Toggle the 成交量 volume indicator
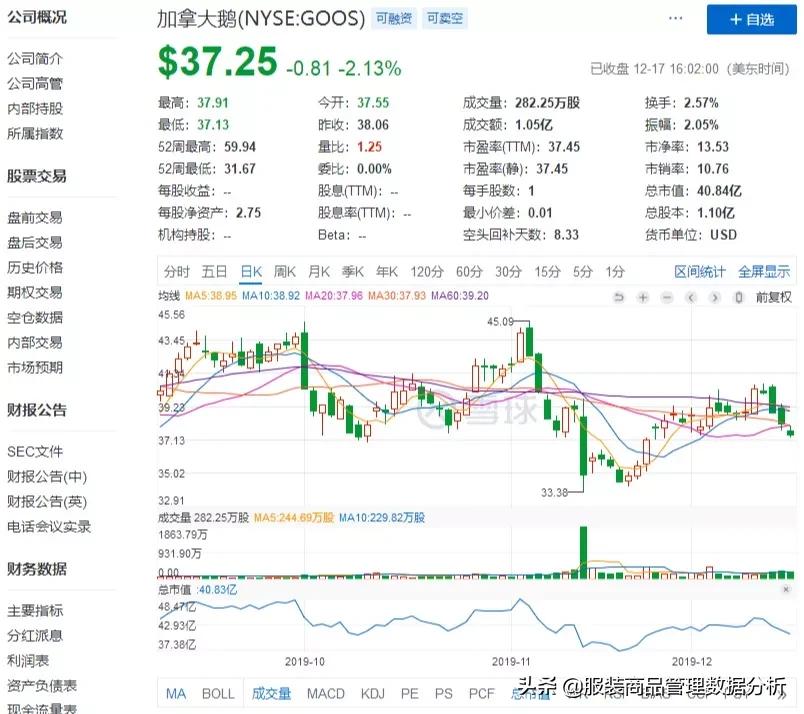 point(271,694)
